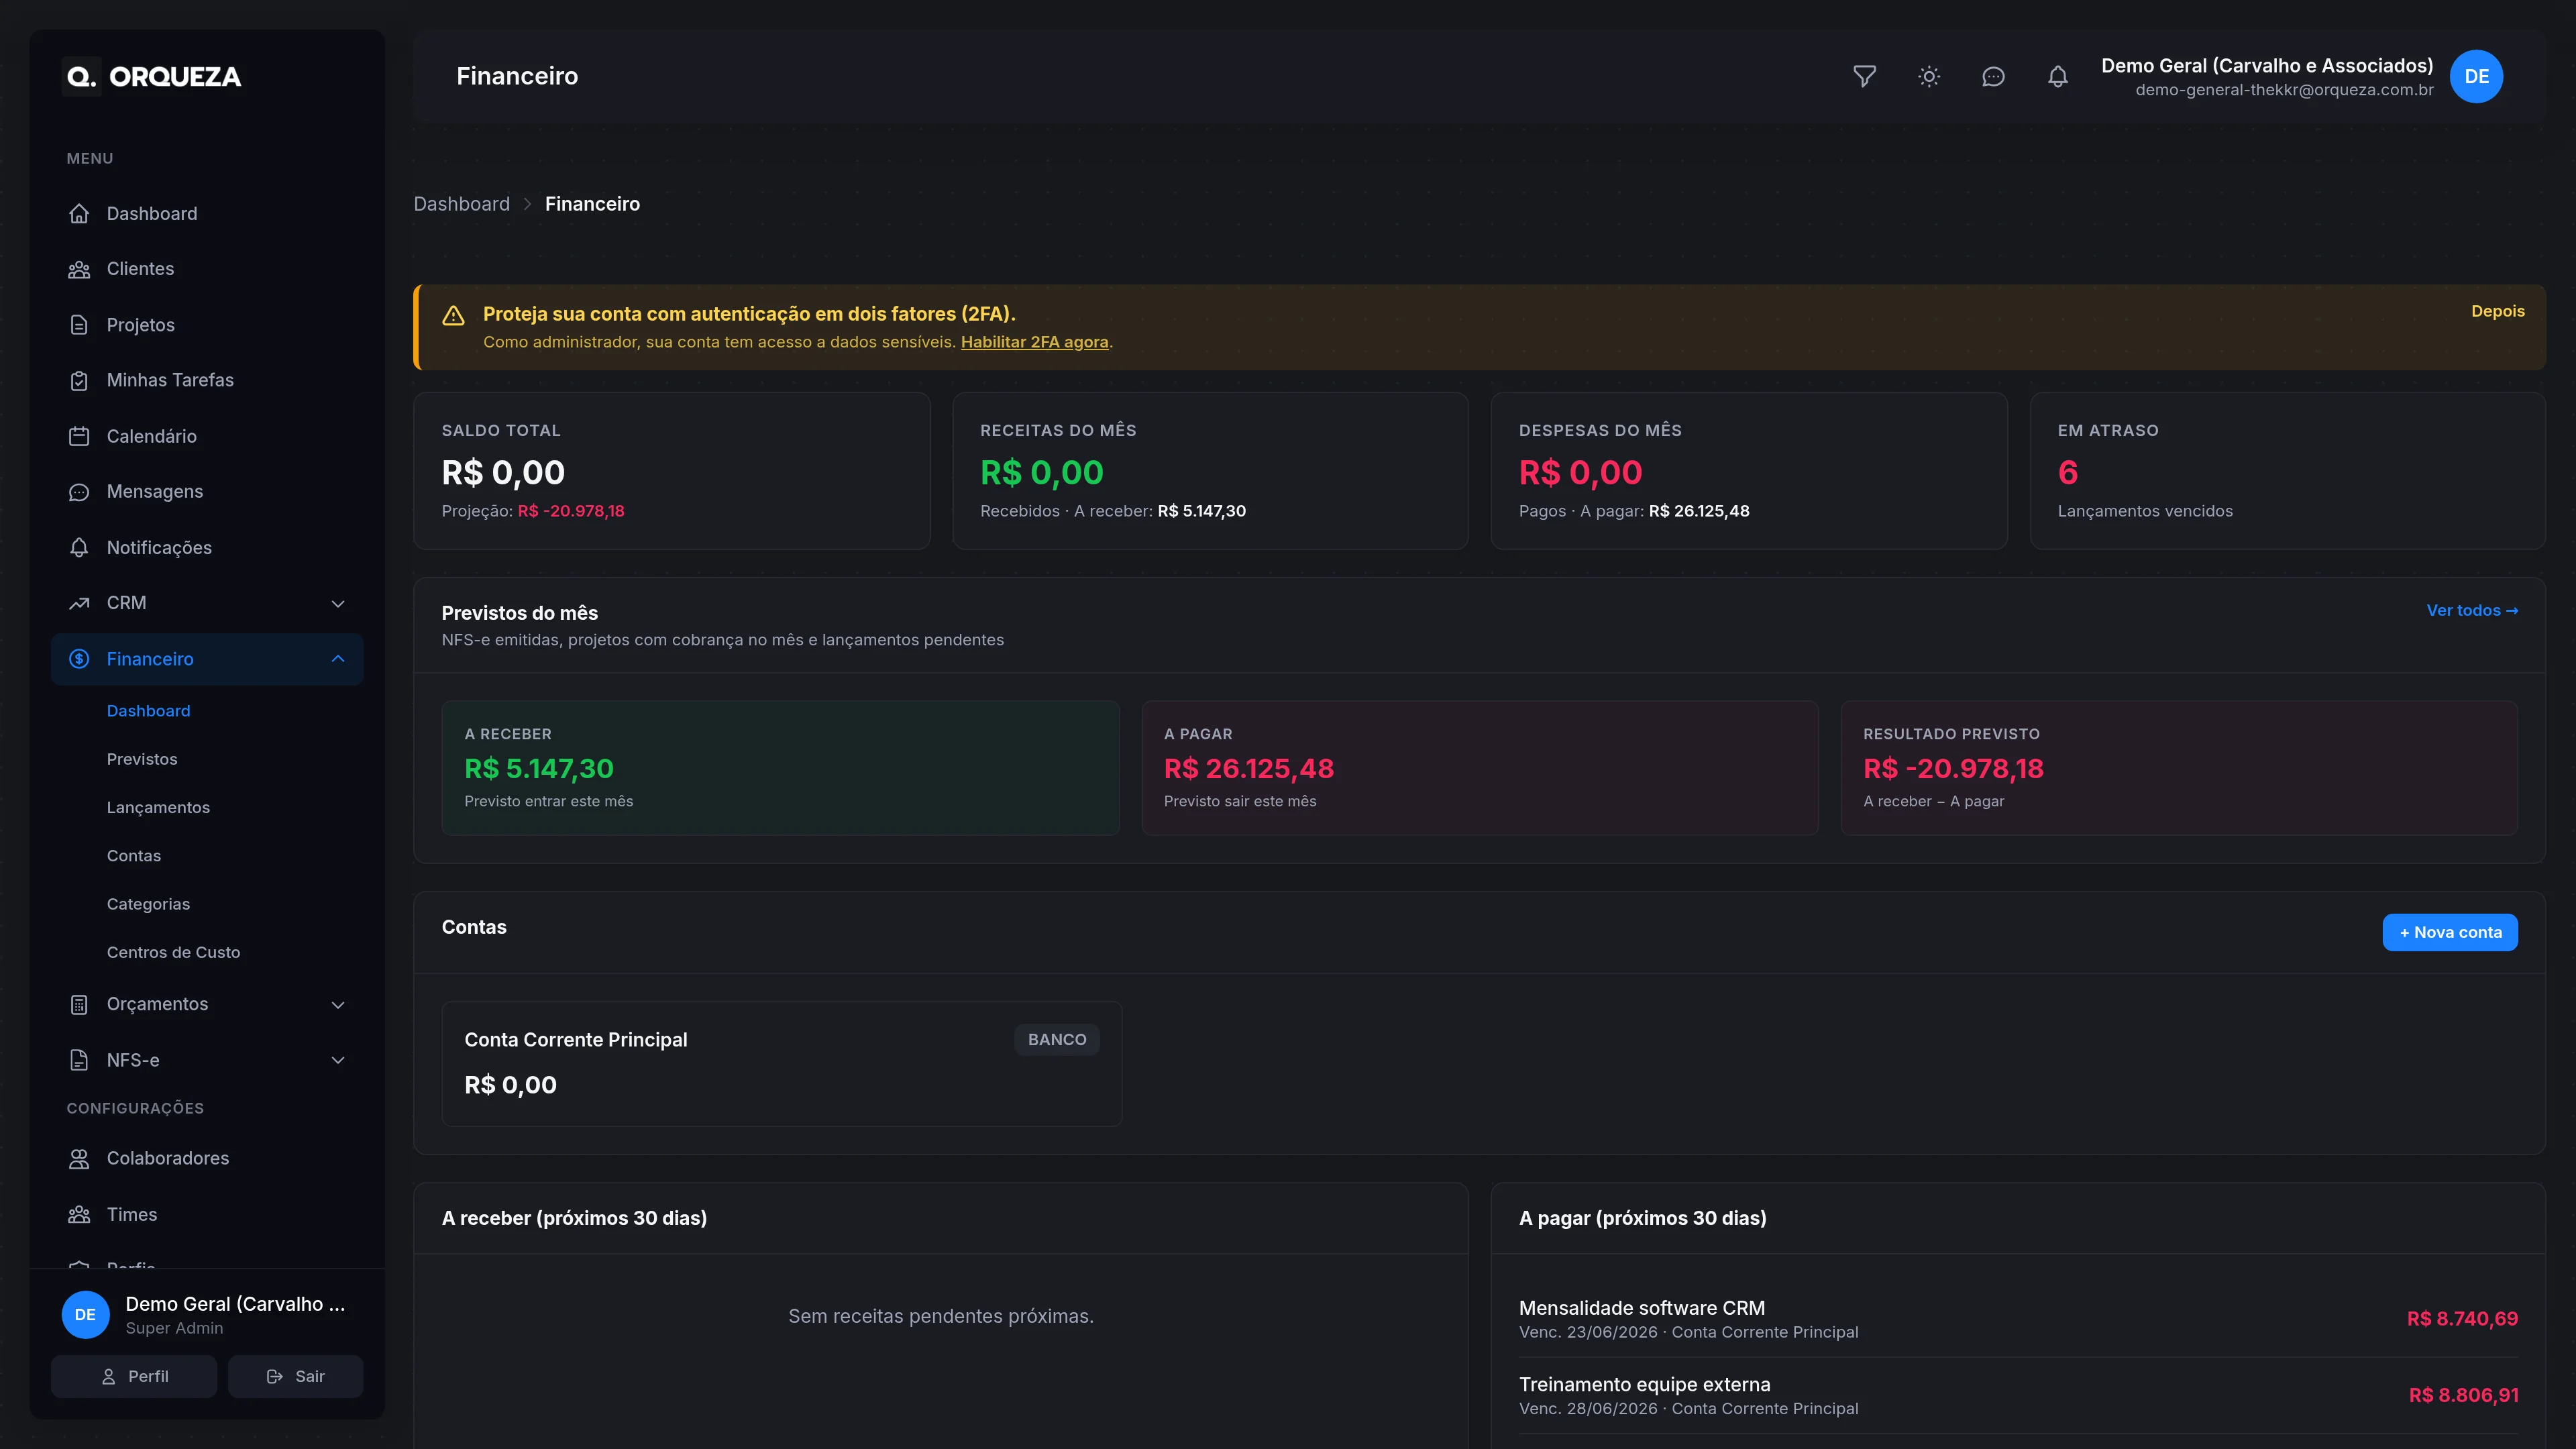2576x1449 pixels.
Task: Expand the Orçamentos submenu chevron
Action: point(338,1004)
